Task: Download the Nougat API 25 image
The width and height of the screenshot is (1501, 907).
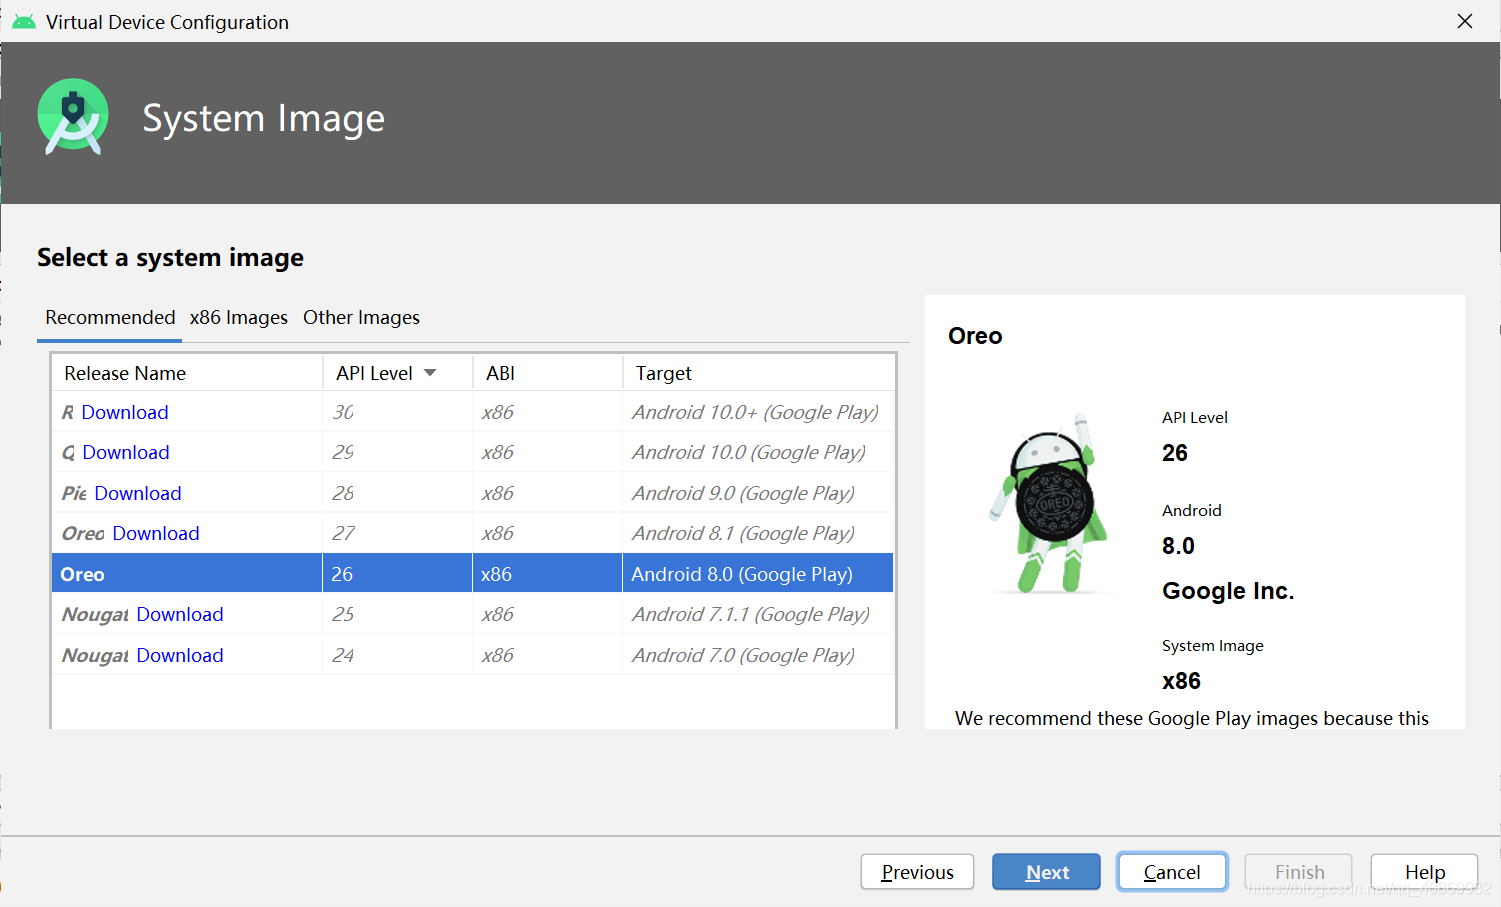Action: pyautogui.click(x=180, y=614)
